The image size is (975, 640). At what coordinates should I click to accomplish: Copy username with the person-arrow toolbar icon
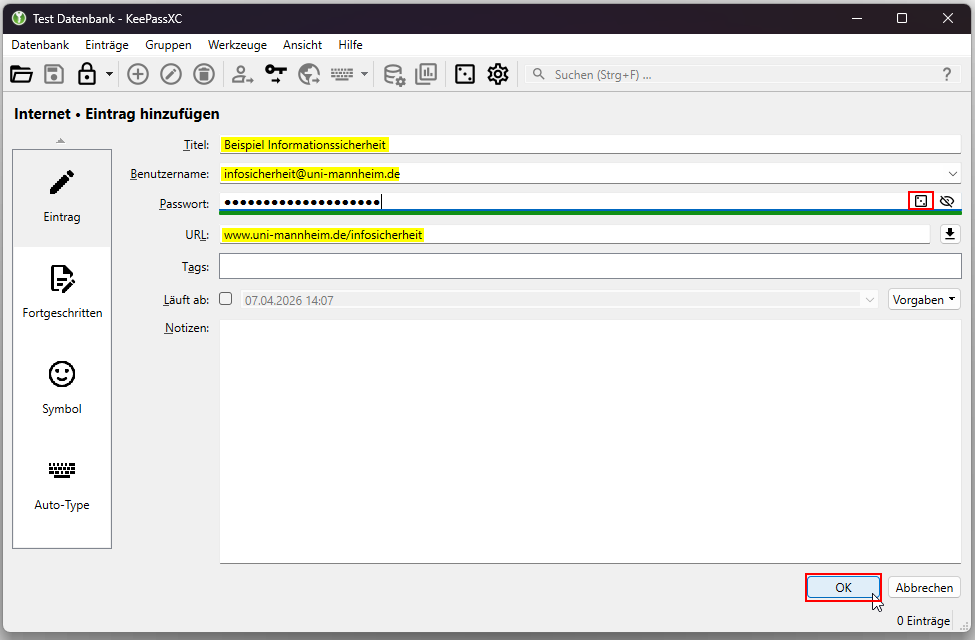click(242, 75)
